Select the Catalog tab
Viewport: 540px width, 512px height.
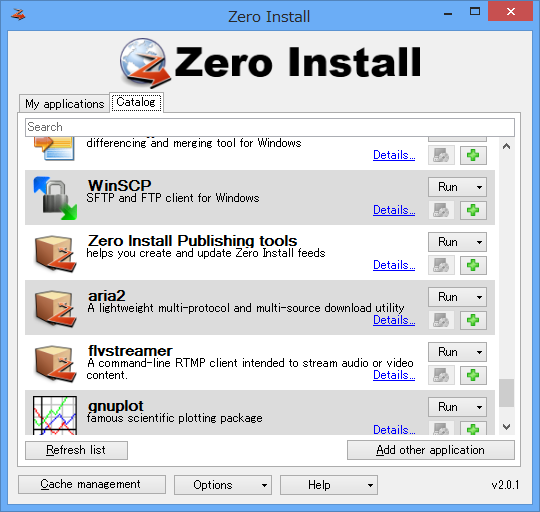coord(136,102)
